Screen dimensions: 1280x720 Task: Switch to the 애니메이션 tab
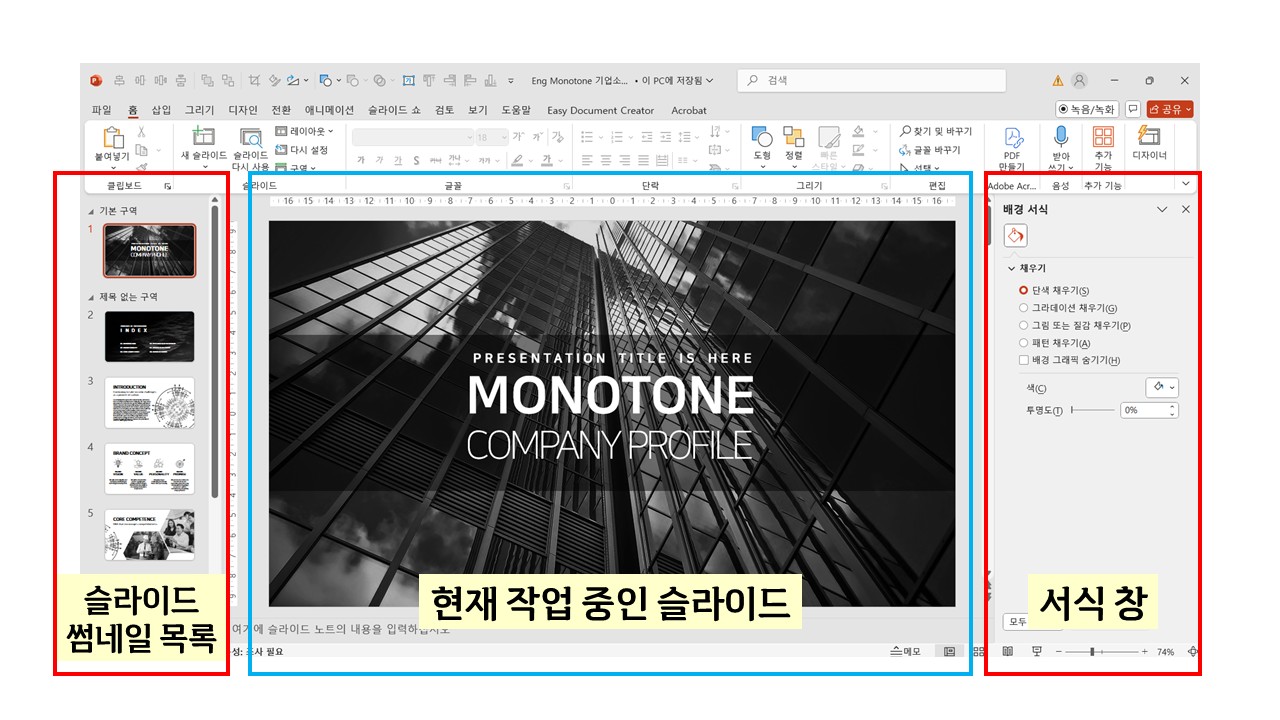click(x=329, y=110)
